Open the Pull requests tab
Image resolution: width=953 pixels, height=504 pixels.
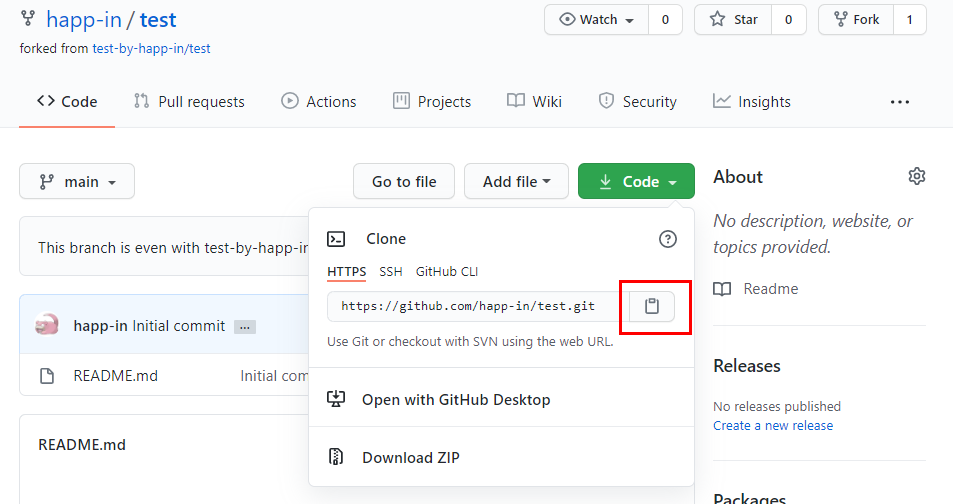point(189,102)
